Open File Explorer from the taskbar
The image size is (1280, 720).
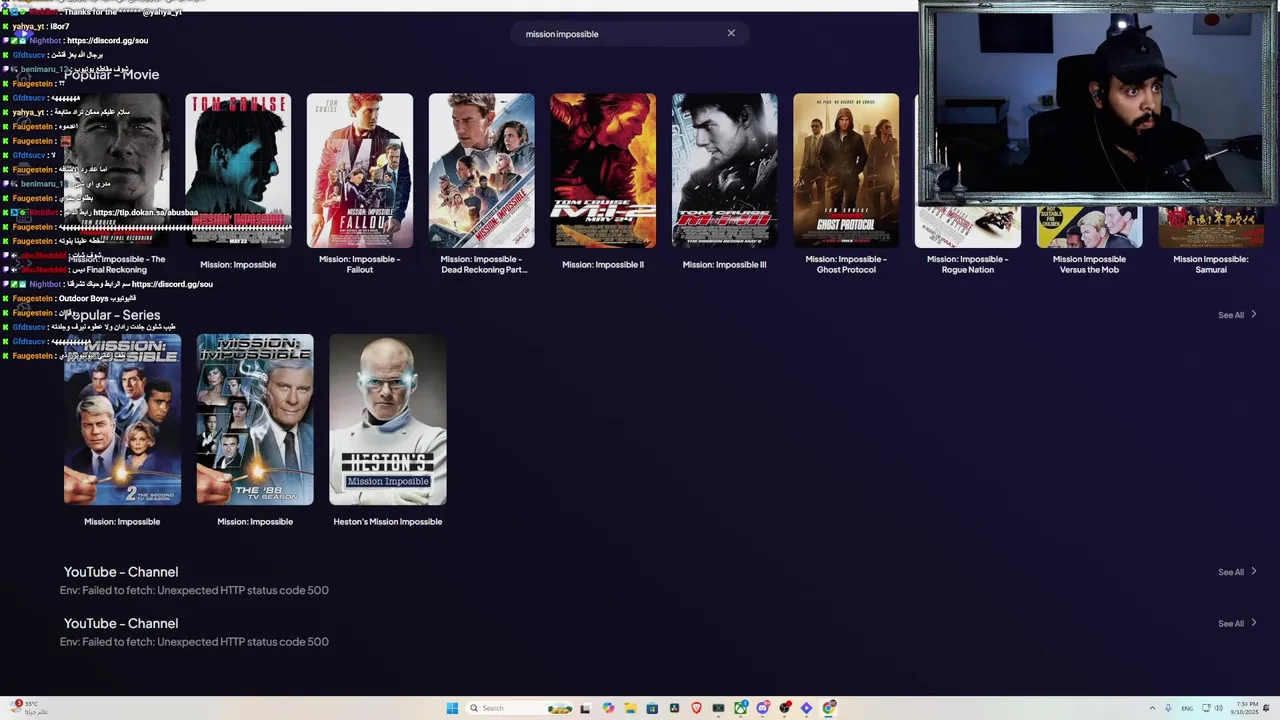[630, 708]
